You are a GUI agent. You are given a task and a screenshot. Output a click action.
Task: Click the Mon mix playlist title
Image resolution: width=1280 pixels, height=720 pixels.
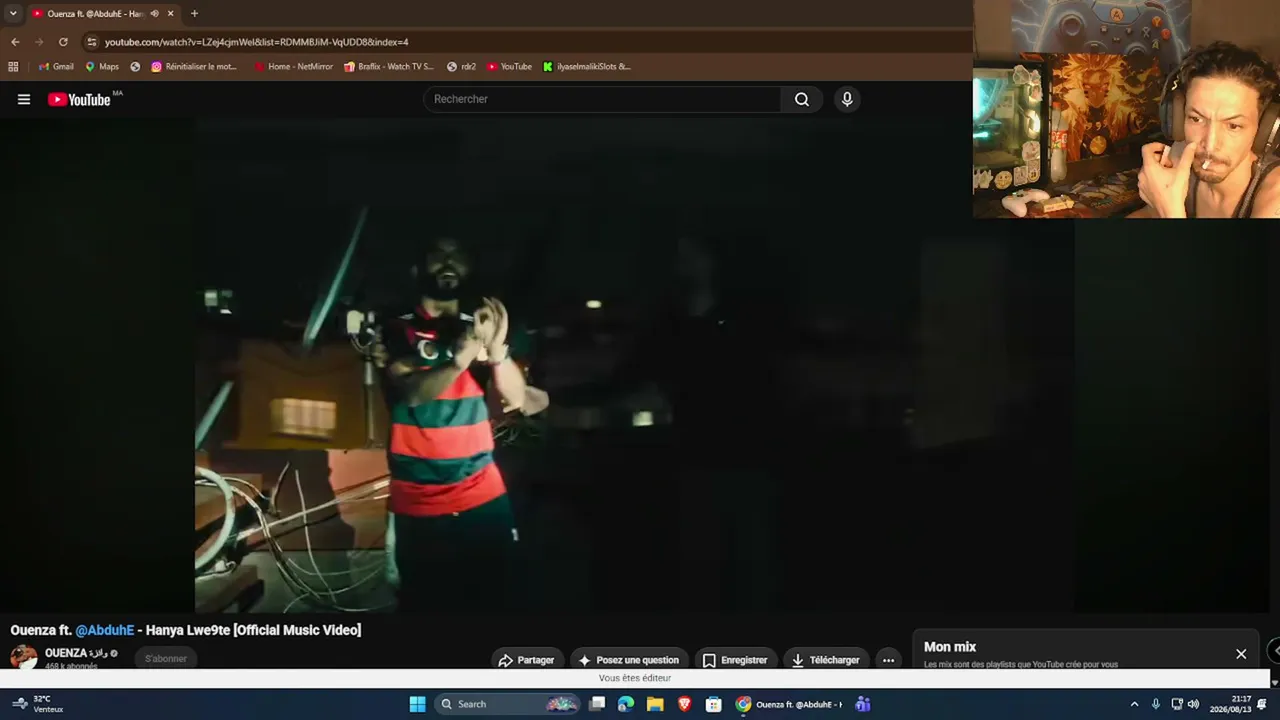950,647
